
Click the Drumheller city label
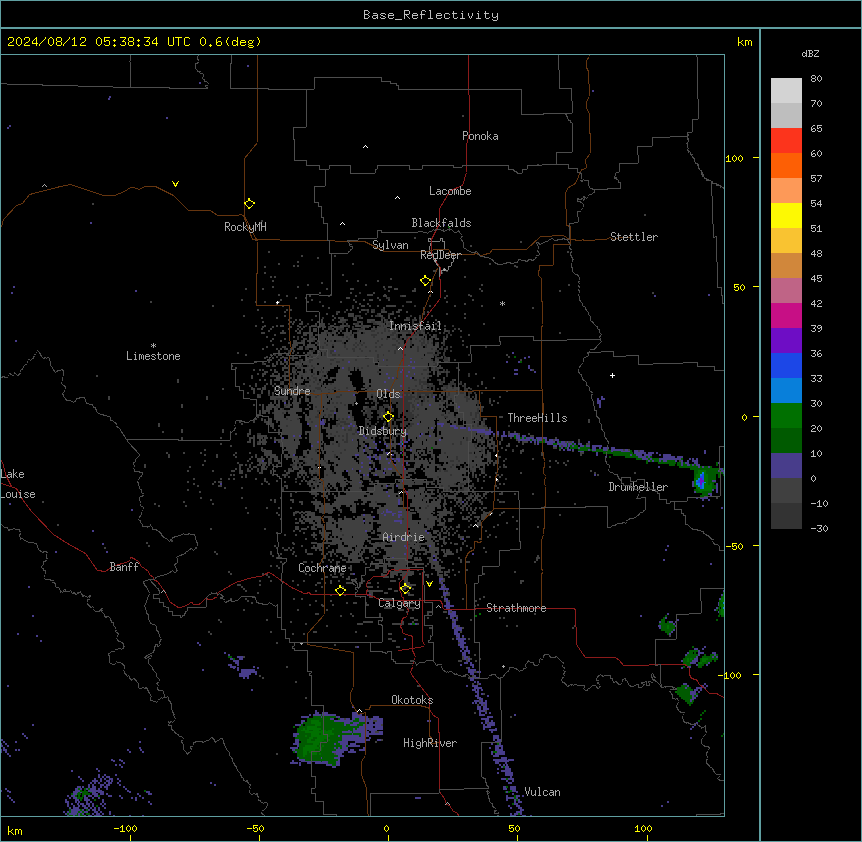pyautogui.click(x=638, y=487)
